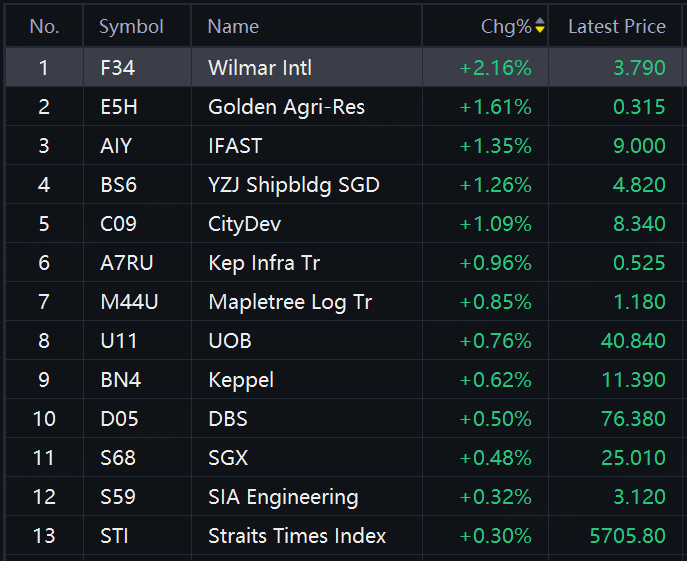Viewport: 687px width, 561px height.
Task: Click the Chg% sort arrow icon
Action: [540, 25]
